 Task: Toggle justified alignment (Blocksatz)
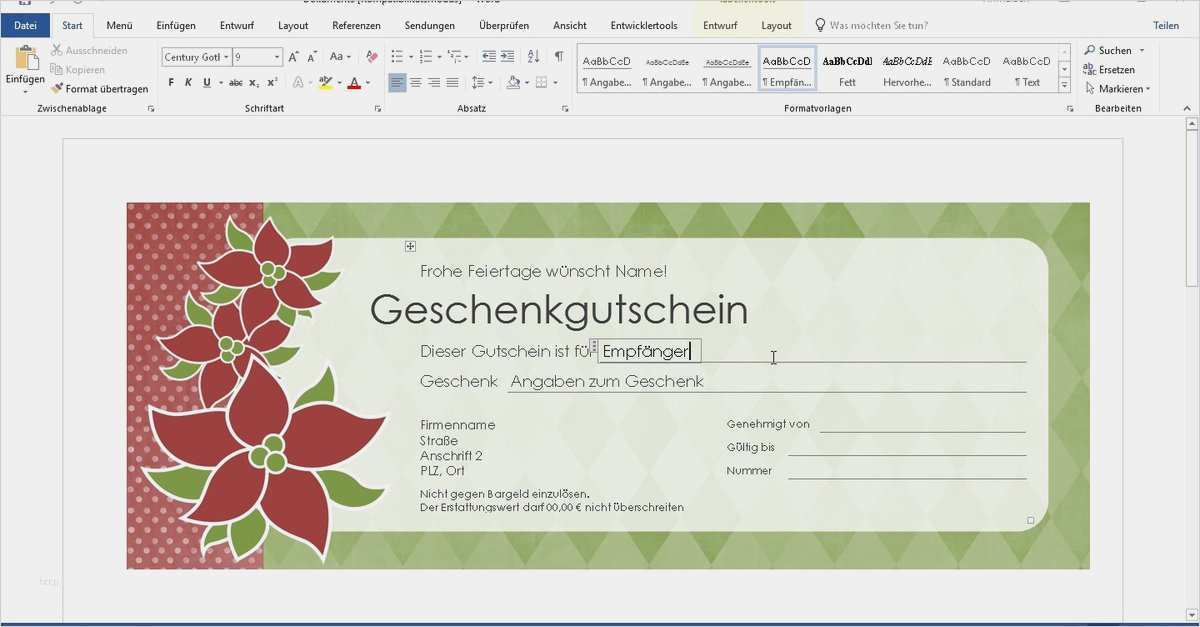click(451, 82)
